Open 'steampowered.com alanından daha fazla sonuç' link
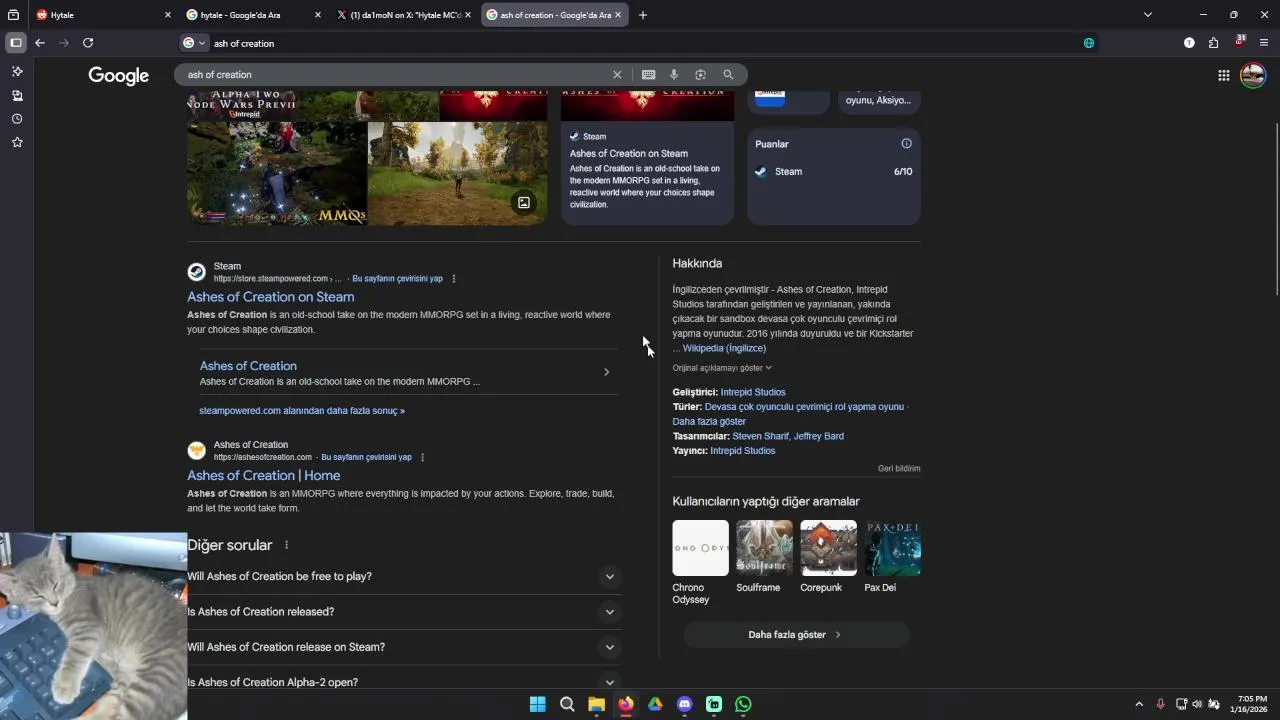This screenshot has height=720, width=1280. point(302,411)
